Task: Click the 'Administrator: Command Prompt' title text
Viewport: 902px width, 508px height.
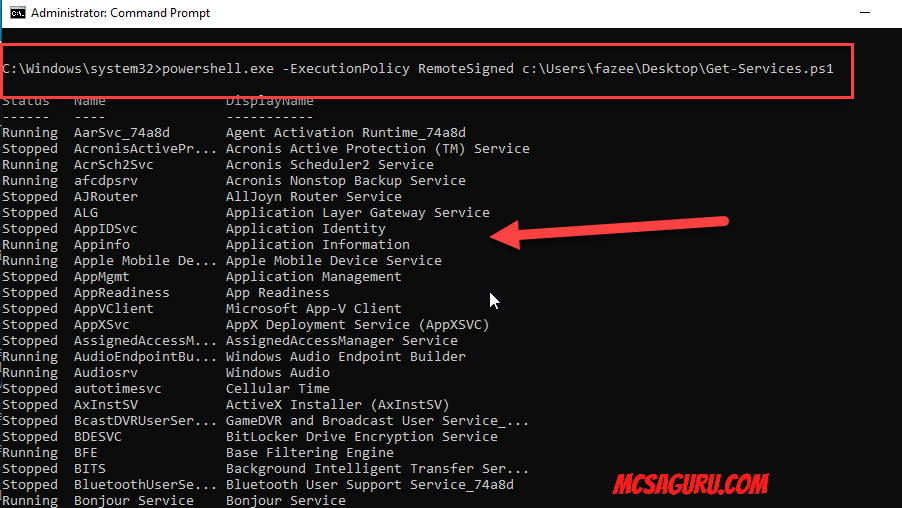Action: [x=120, y=13]
